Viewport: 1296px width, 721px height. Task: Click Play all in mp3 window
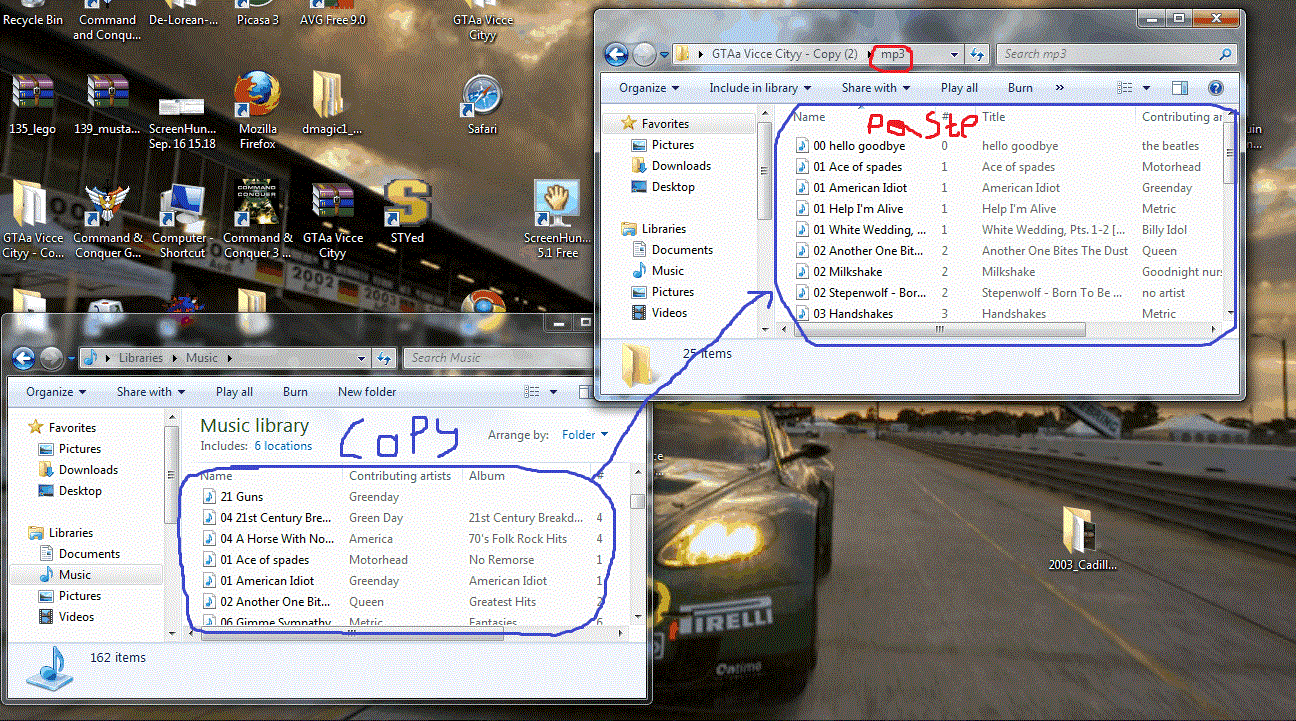click(959, 88)
